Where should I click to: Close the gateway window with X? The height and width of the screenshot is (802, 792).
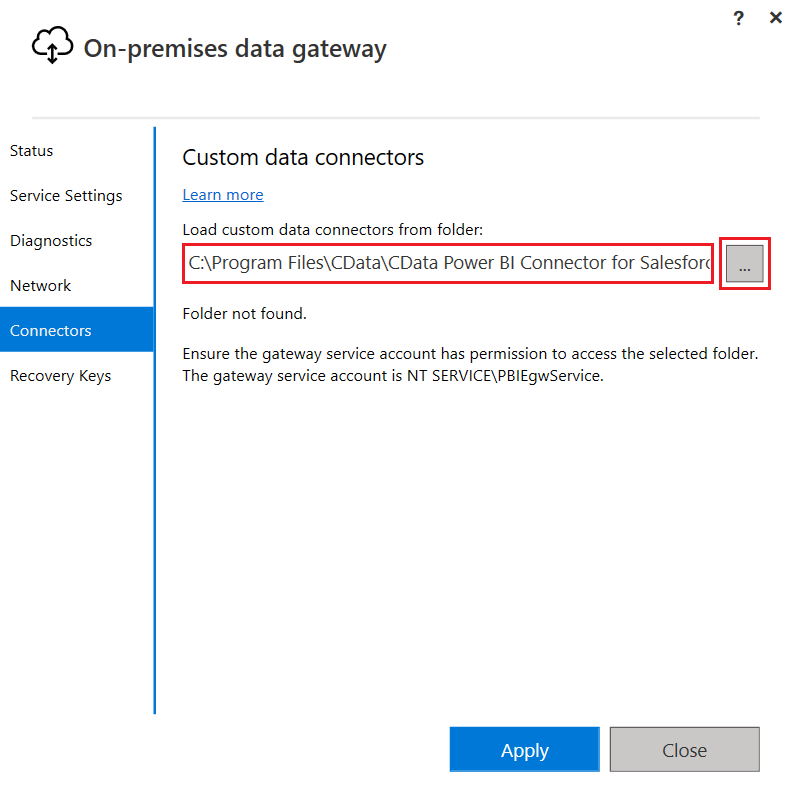pos(775,18)
